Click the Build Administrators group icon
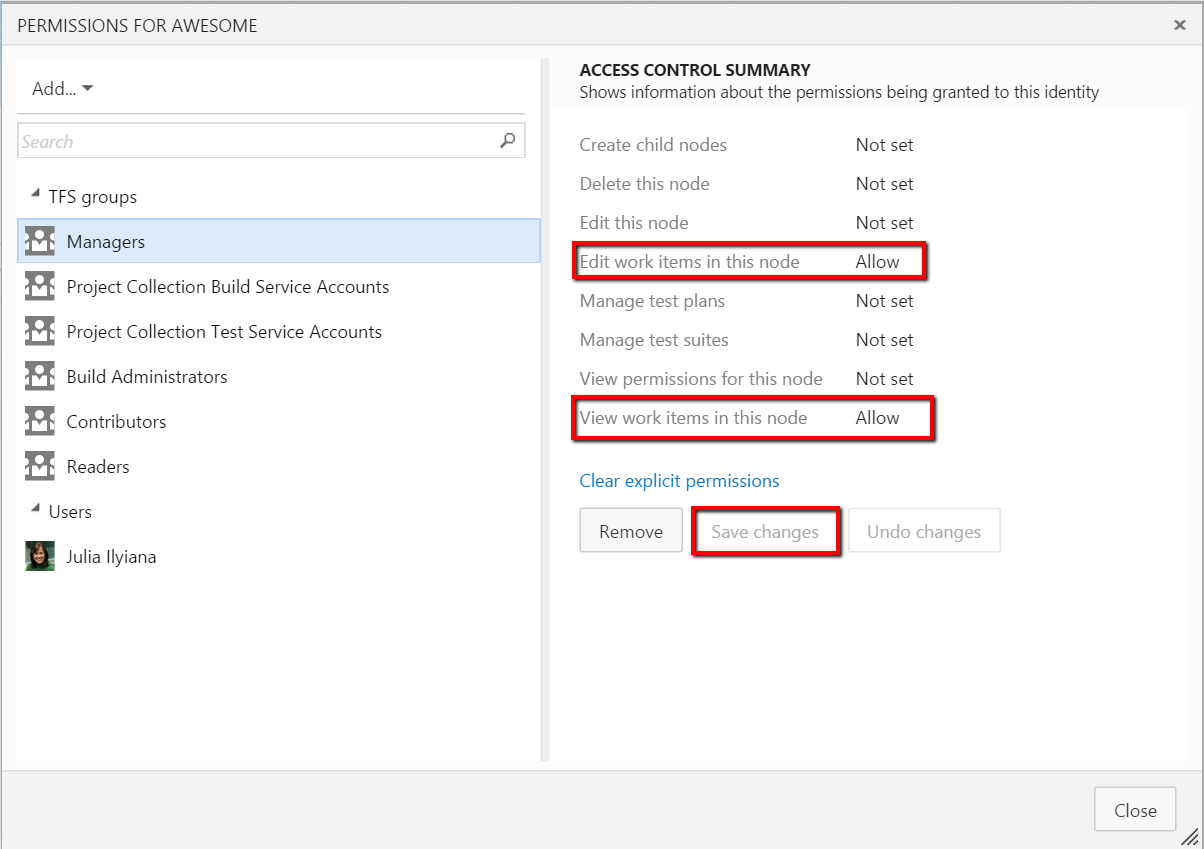The image size is (1204, 849). click(40, 377)
